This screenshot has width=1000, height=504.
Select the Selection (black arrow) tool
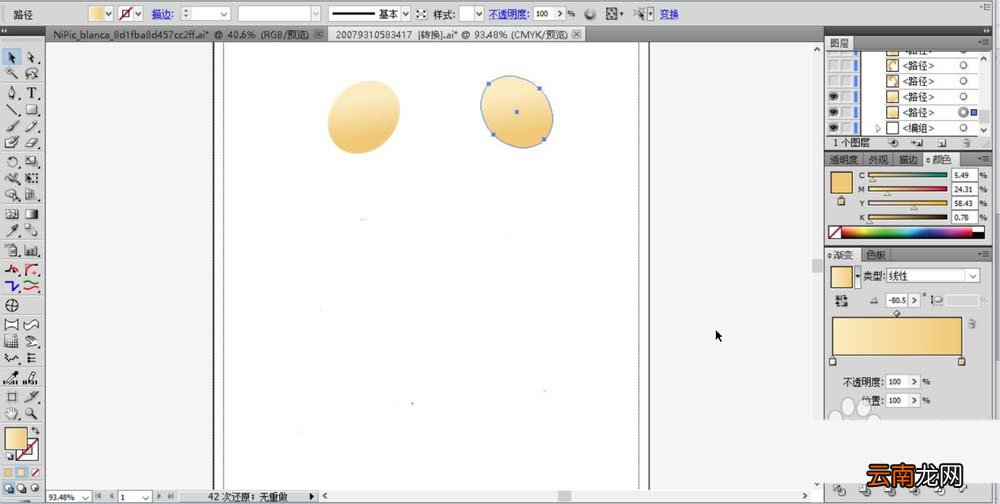point(11,58)
